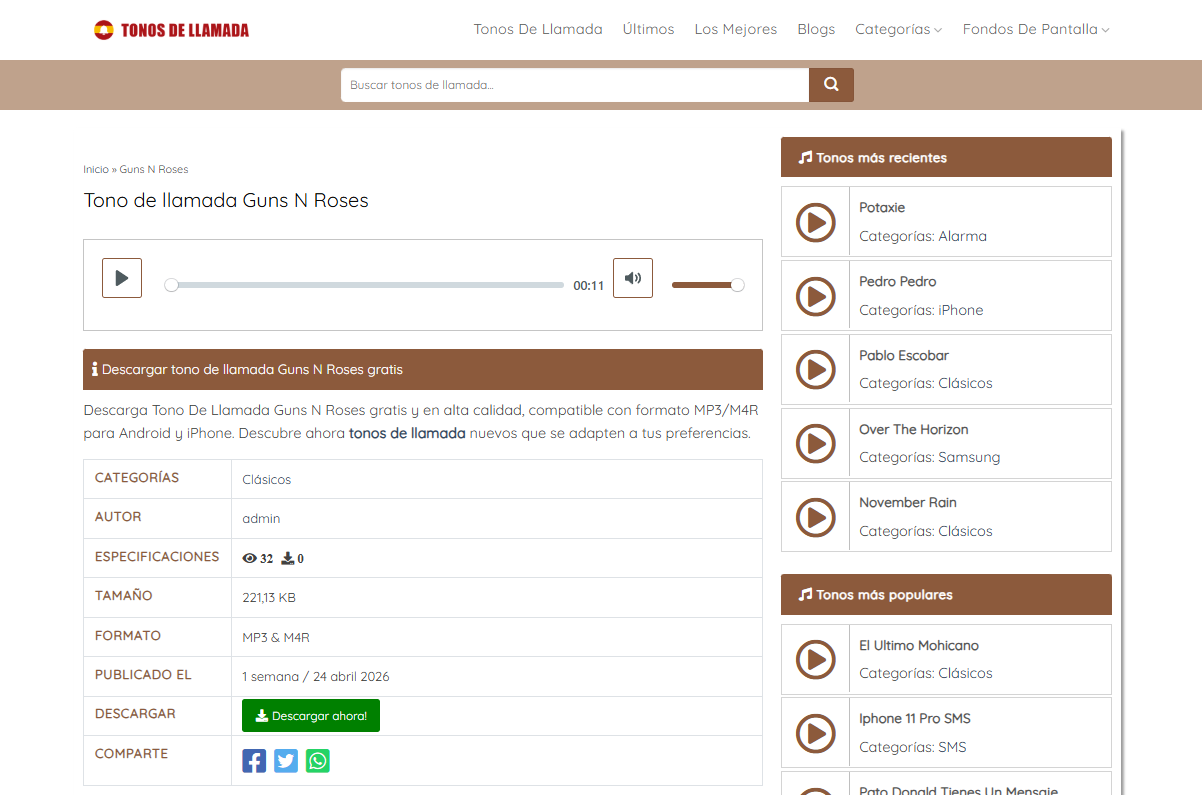Image resolution: width=1202 pixels, height=795 pixels.
Task: Play the Iphone 11 Pro SMS preview
Action: (816, 733)
